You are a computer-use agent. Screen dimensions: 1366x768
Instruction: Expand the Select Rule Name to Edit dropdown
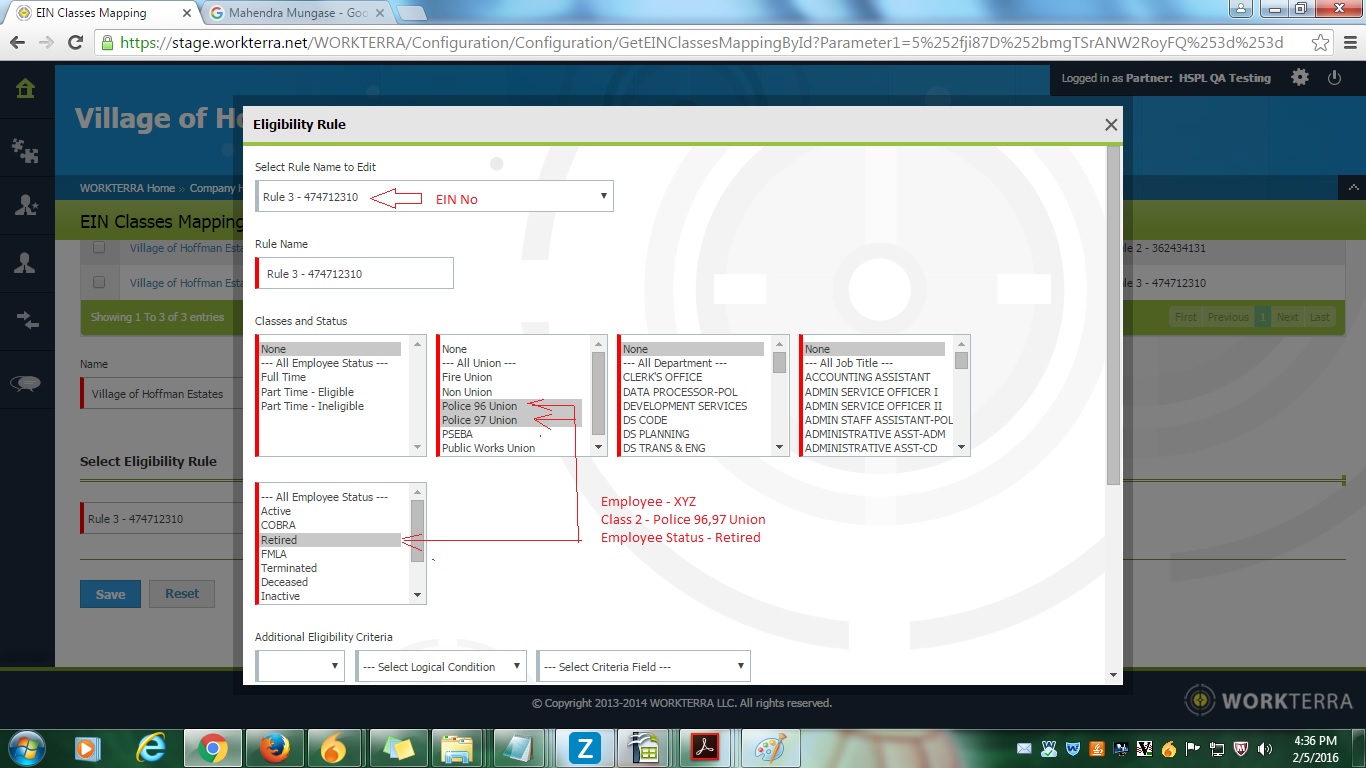(x=434, y=197)
